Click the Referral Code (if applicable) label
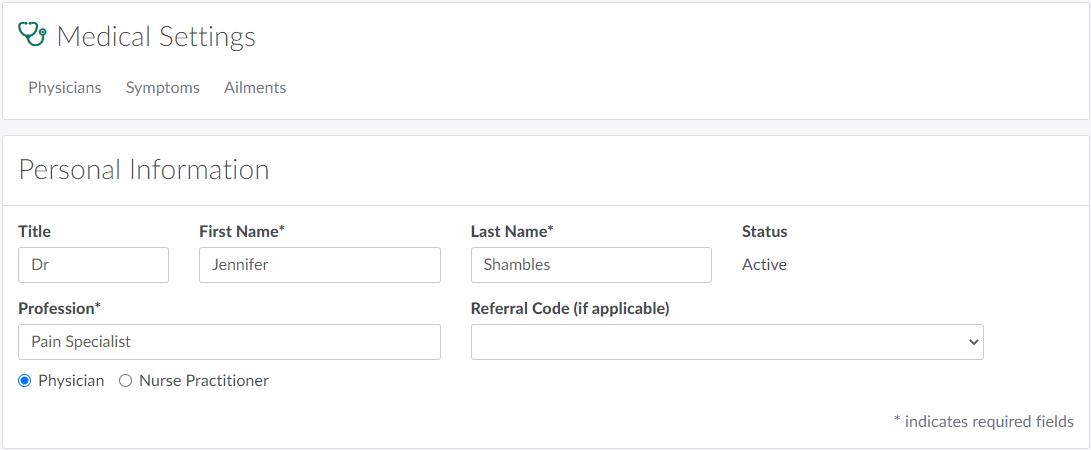 click(569, 308)
